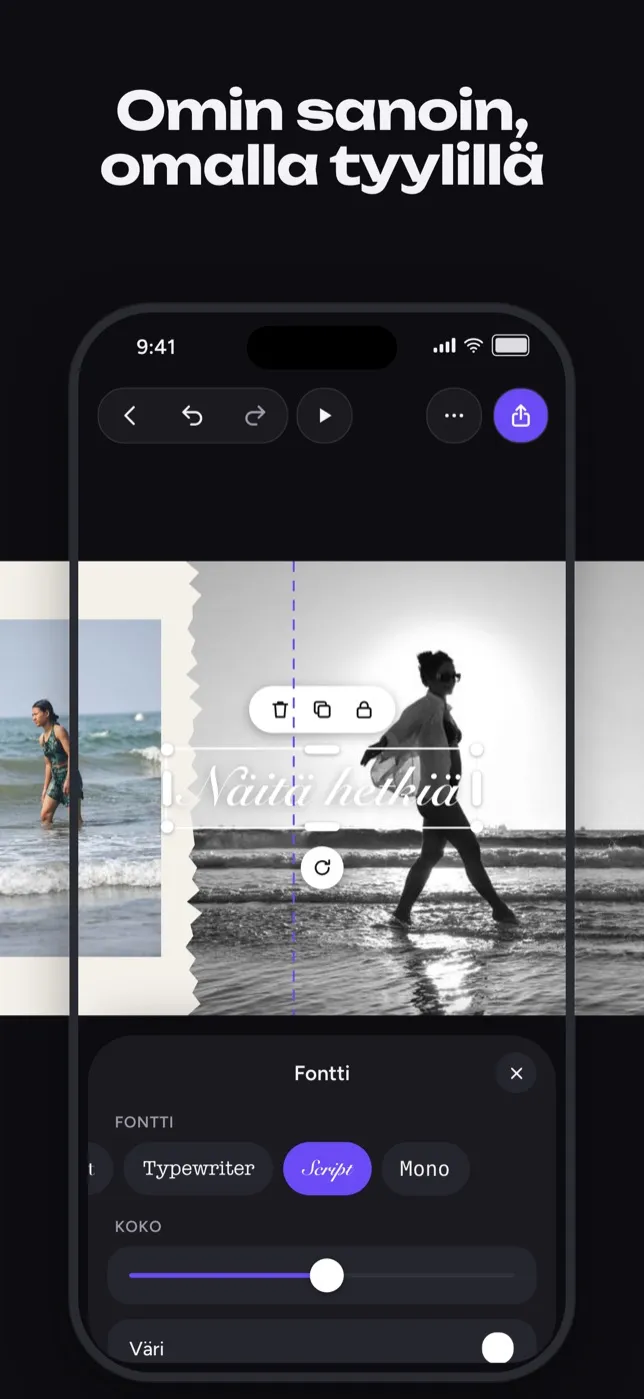Tap the right side handle of text box

pos(478,789)
